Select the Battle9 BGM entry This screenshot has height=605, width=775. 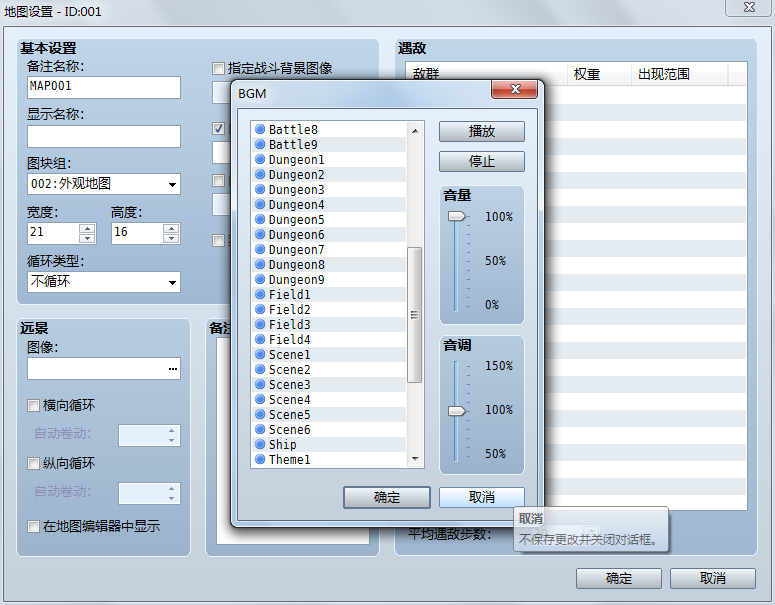(329, 144)
